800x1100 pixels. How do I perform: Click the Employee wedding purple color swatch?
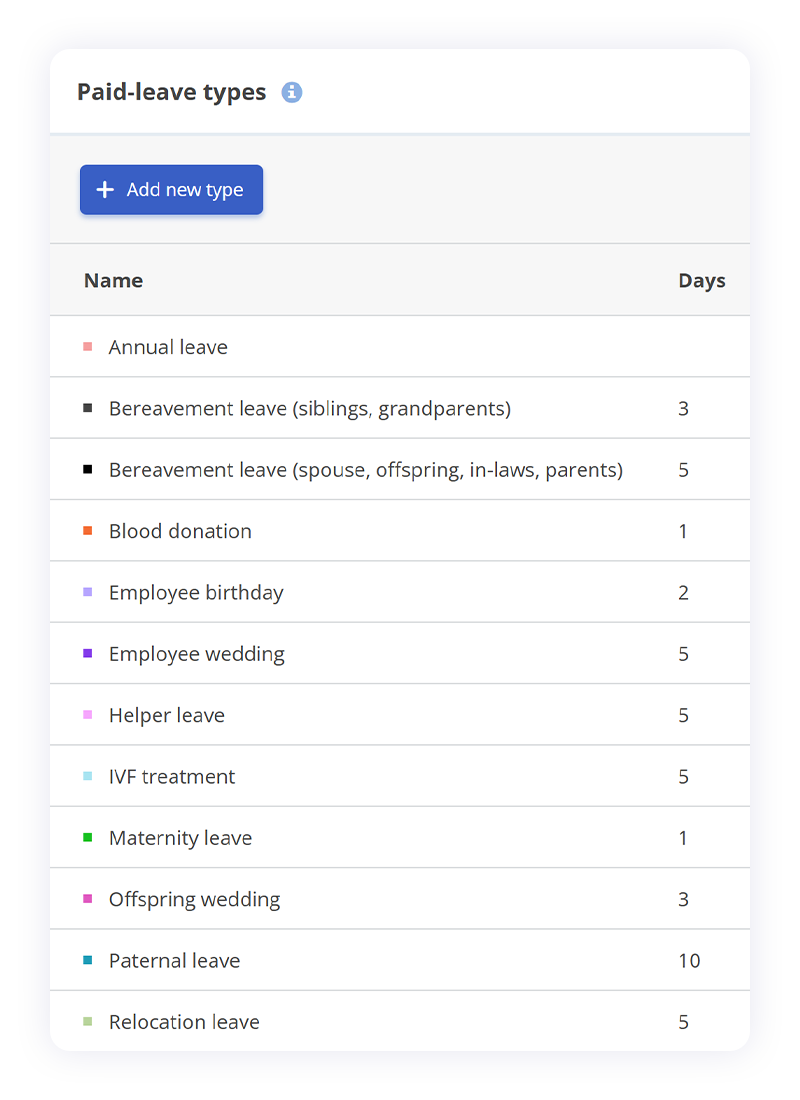coord(88,654)
